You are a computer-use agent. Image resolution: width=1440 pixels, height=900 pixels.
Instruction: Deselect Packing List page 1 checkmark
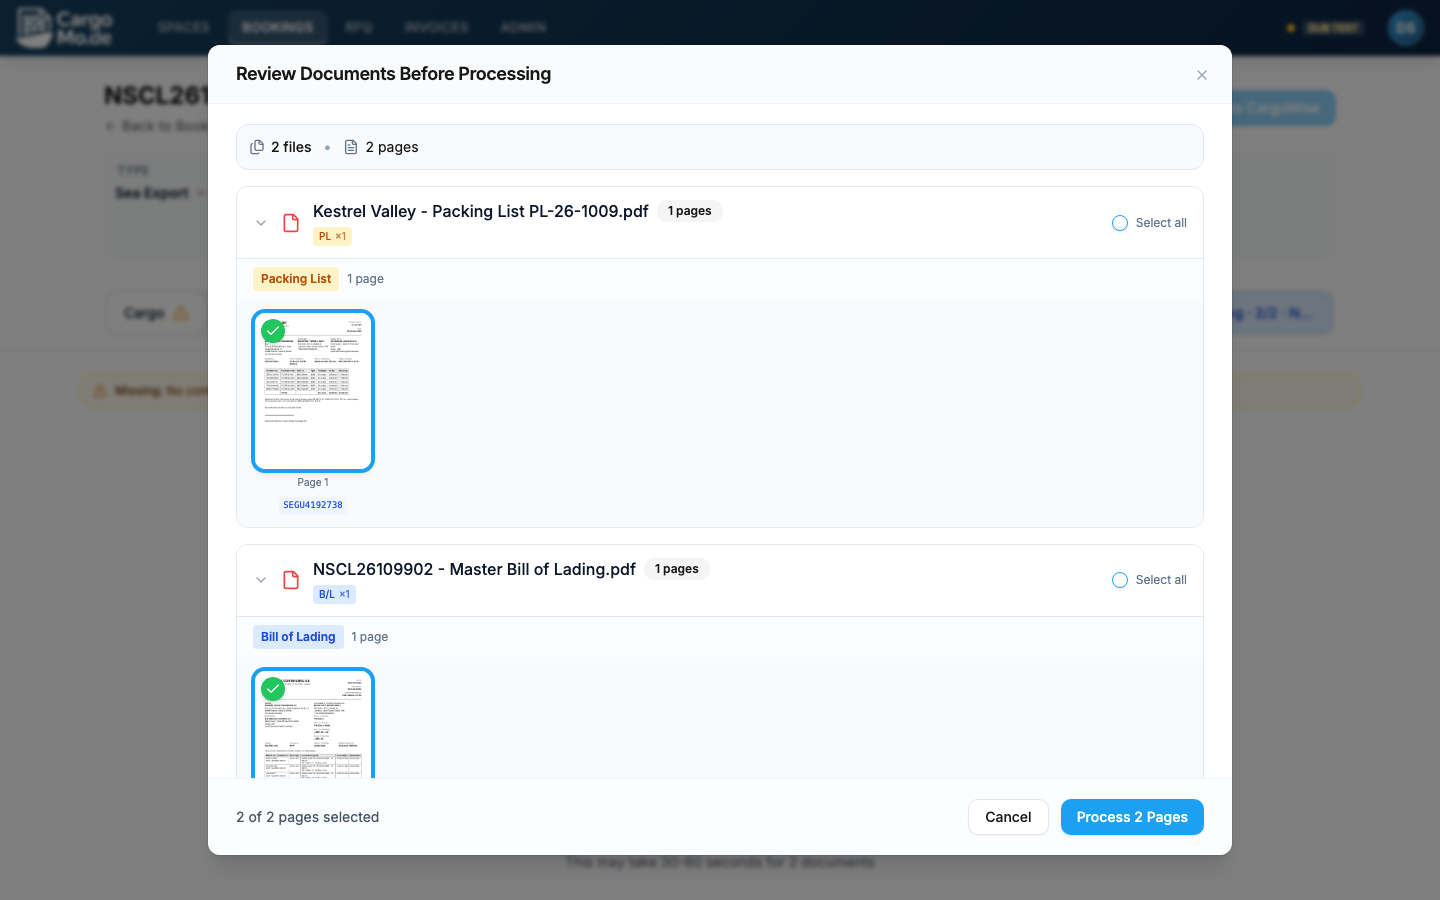tap(273, 331)
